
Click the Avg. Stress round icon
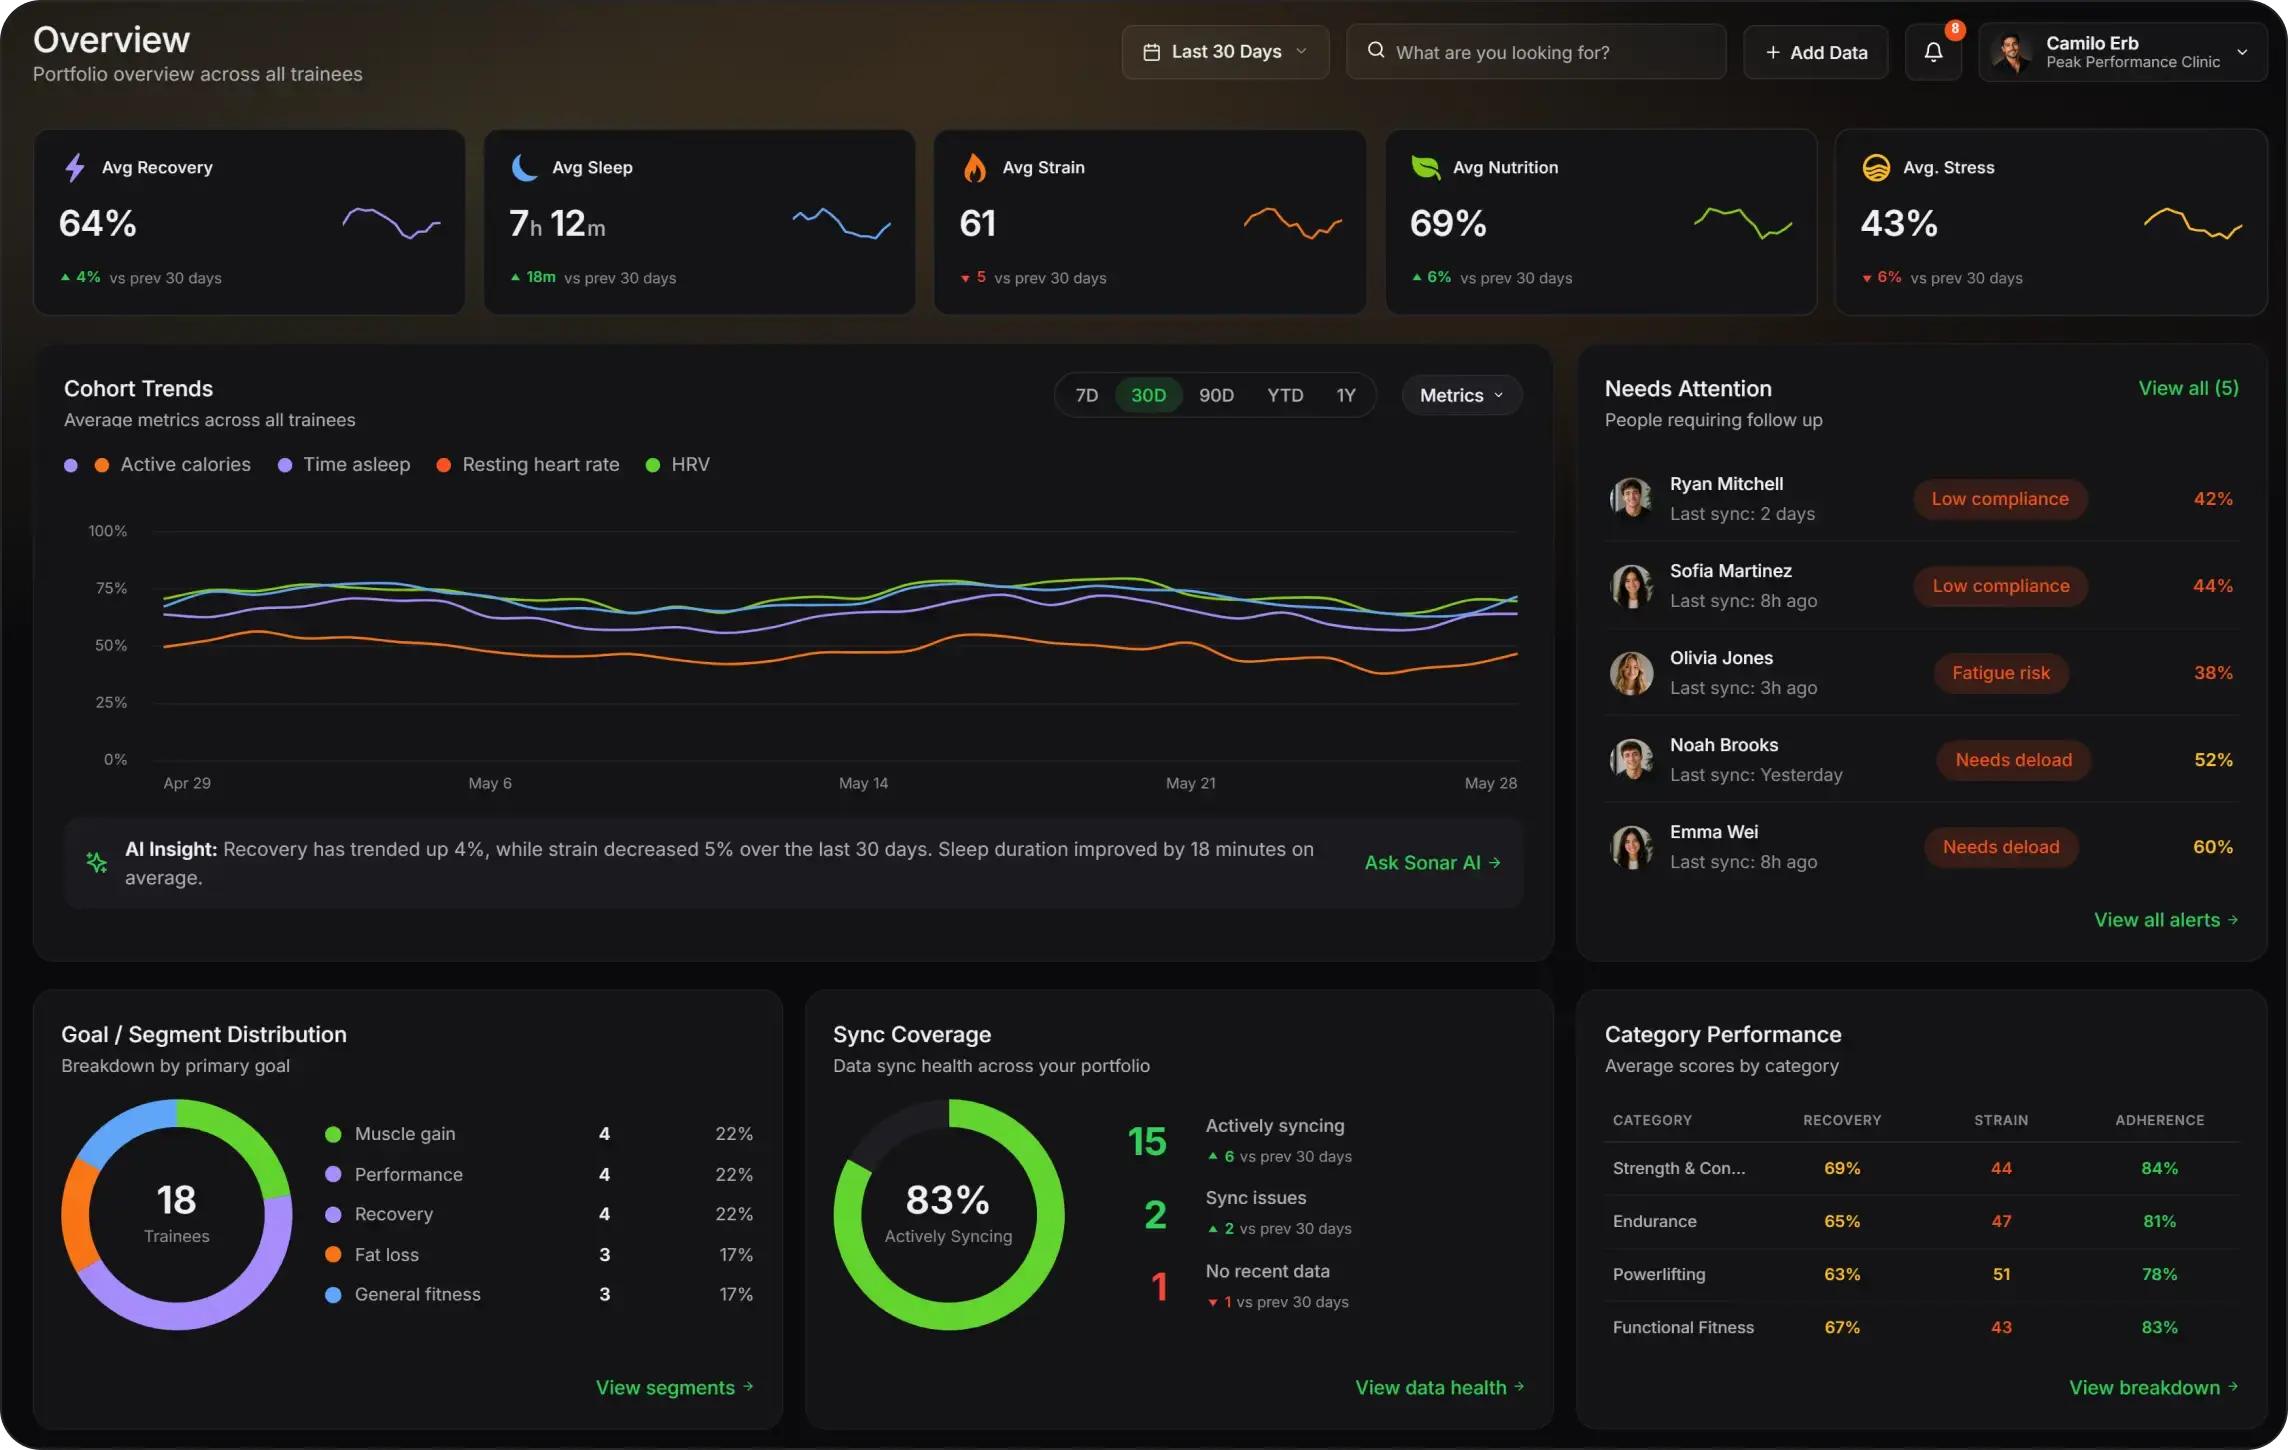[x=1876, y=167]
